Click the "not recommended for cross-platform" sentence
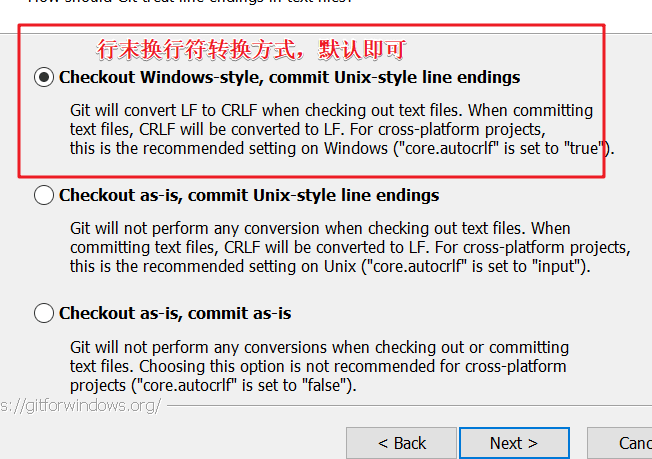The image size is (652, 459). pyautogui.click(x=353, y=366)
